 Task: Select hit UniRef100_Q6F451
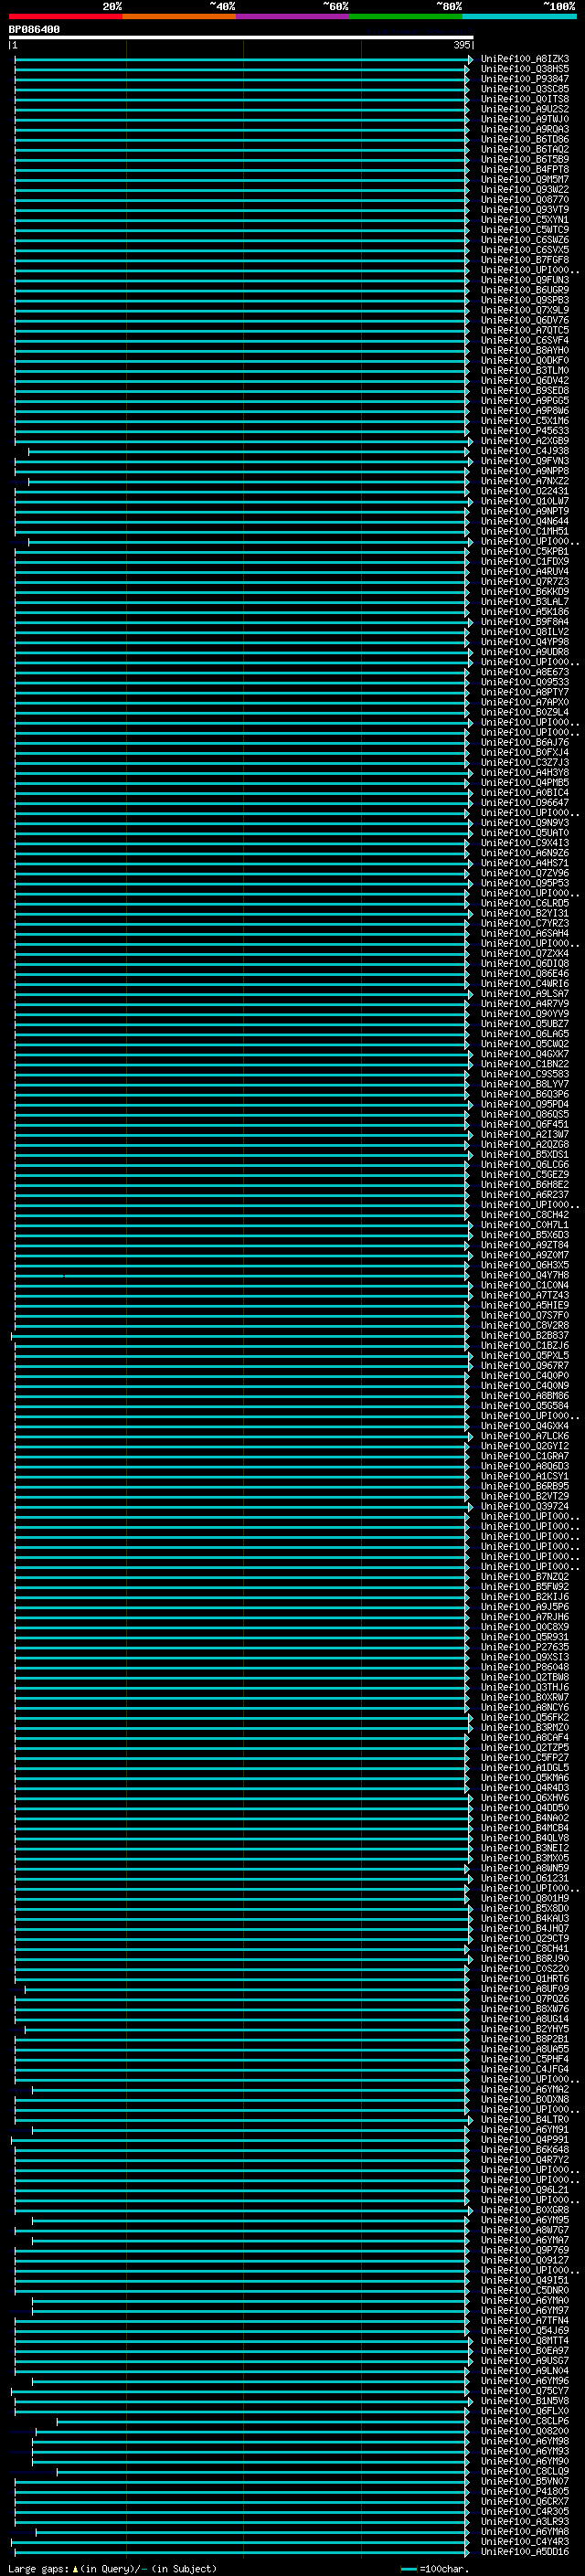point(525,1124)
